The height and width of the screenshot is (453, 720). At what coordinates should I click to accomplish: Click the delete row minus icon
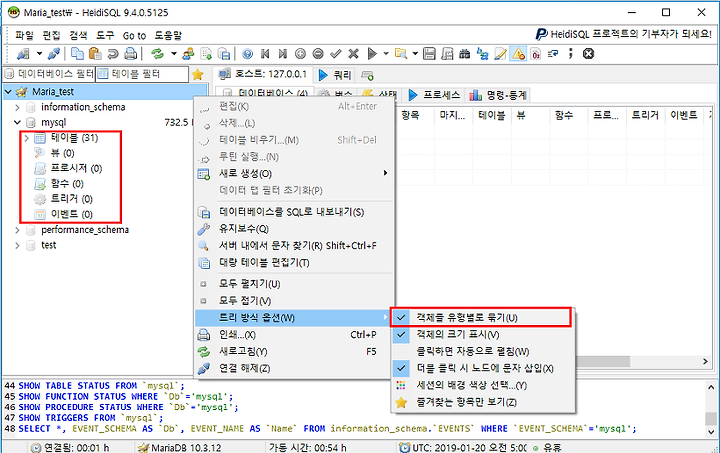(x=318, y=54)
